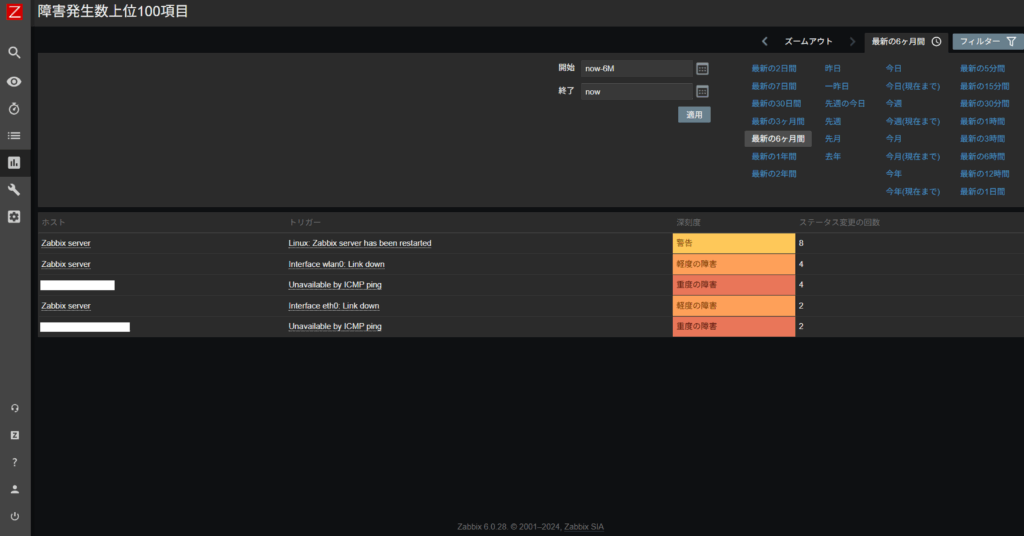Click the Zabbix logo icon
The width and height of the screenshot is (1024, 536).
14,13
